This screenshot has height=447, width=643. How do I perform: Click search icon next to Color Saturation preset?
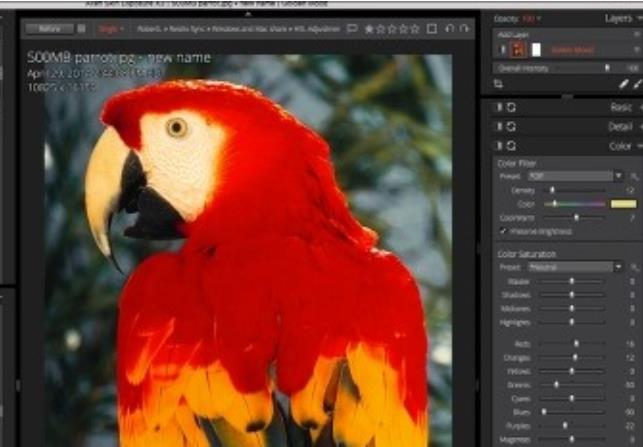pyautogui.click(x=634, y=268)
